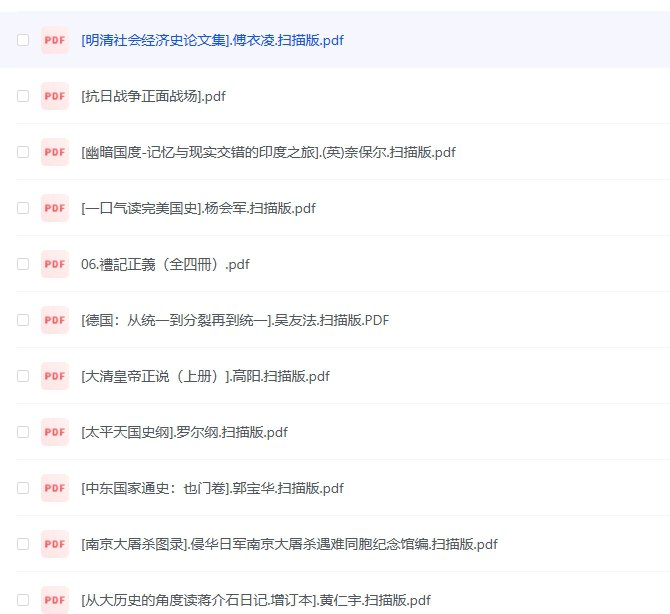Click PDF icon beside 南京大屠杀图录
The image size is (670, 614).
[55, 544]
